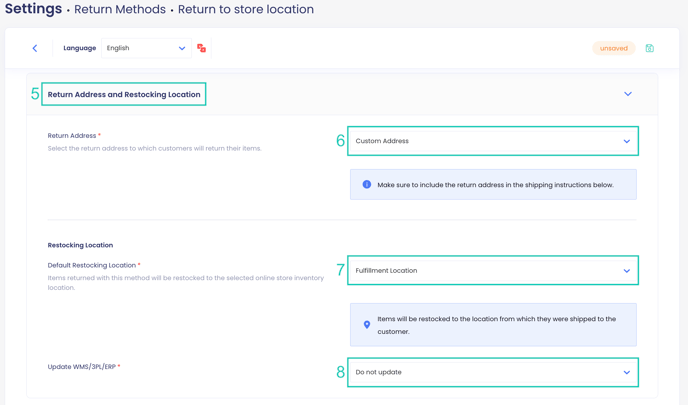Viewport: 688px width, 405px height.
Task: Click the Return Address field label
Action: point(73,136)
